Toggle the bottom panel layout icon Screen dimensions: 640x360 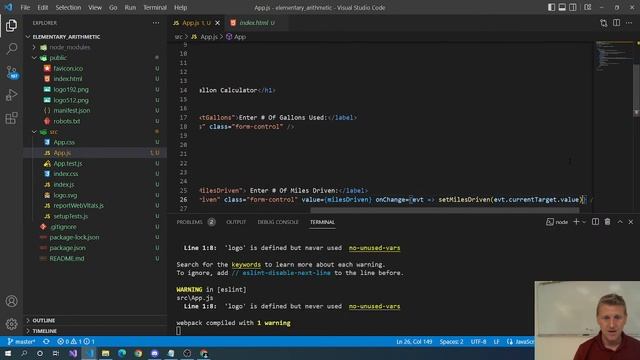coord(562,7)
